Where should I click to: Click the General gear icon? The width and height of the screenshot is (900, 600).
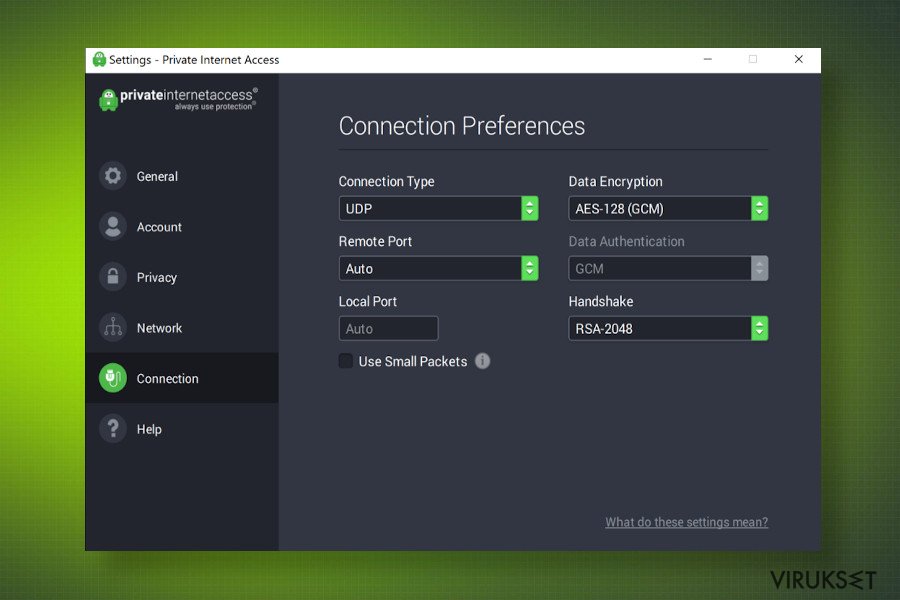point(113,176)
